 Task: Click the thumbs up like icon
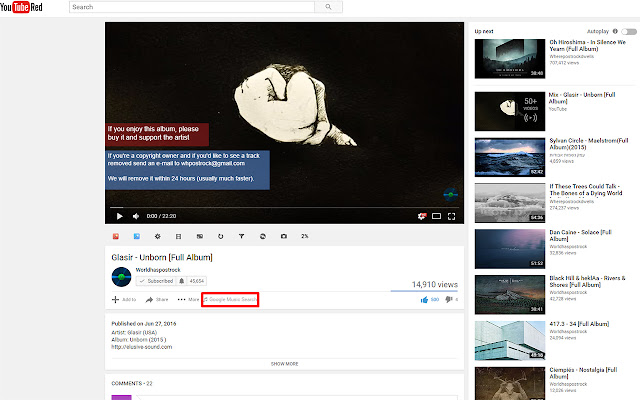[424, 299]
